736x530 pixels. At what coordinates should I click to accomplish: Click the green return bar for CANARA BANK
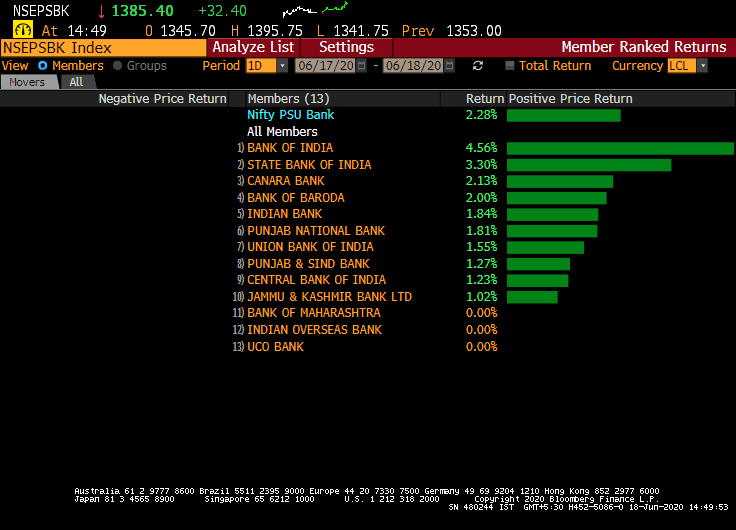(559, 181)
